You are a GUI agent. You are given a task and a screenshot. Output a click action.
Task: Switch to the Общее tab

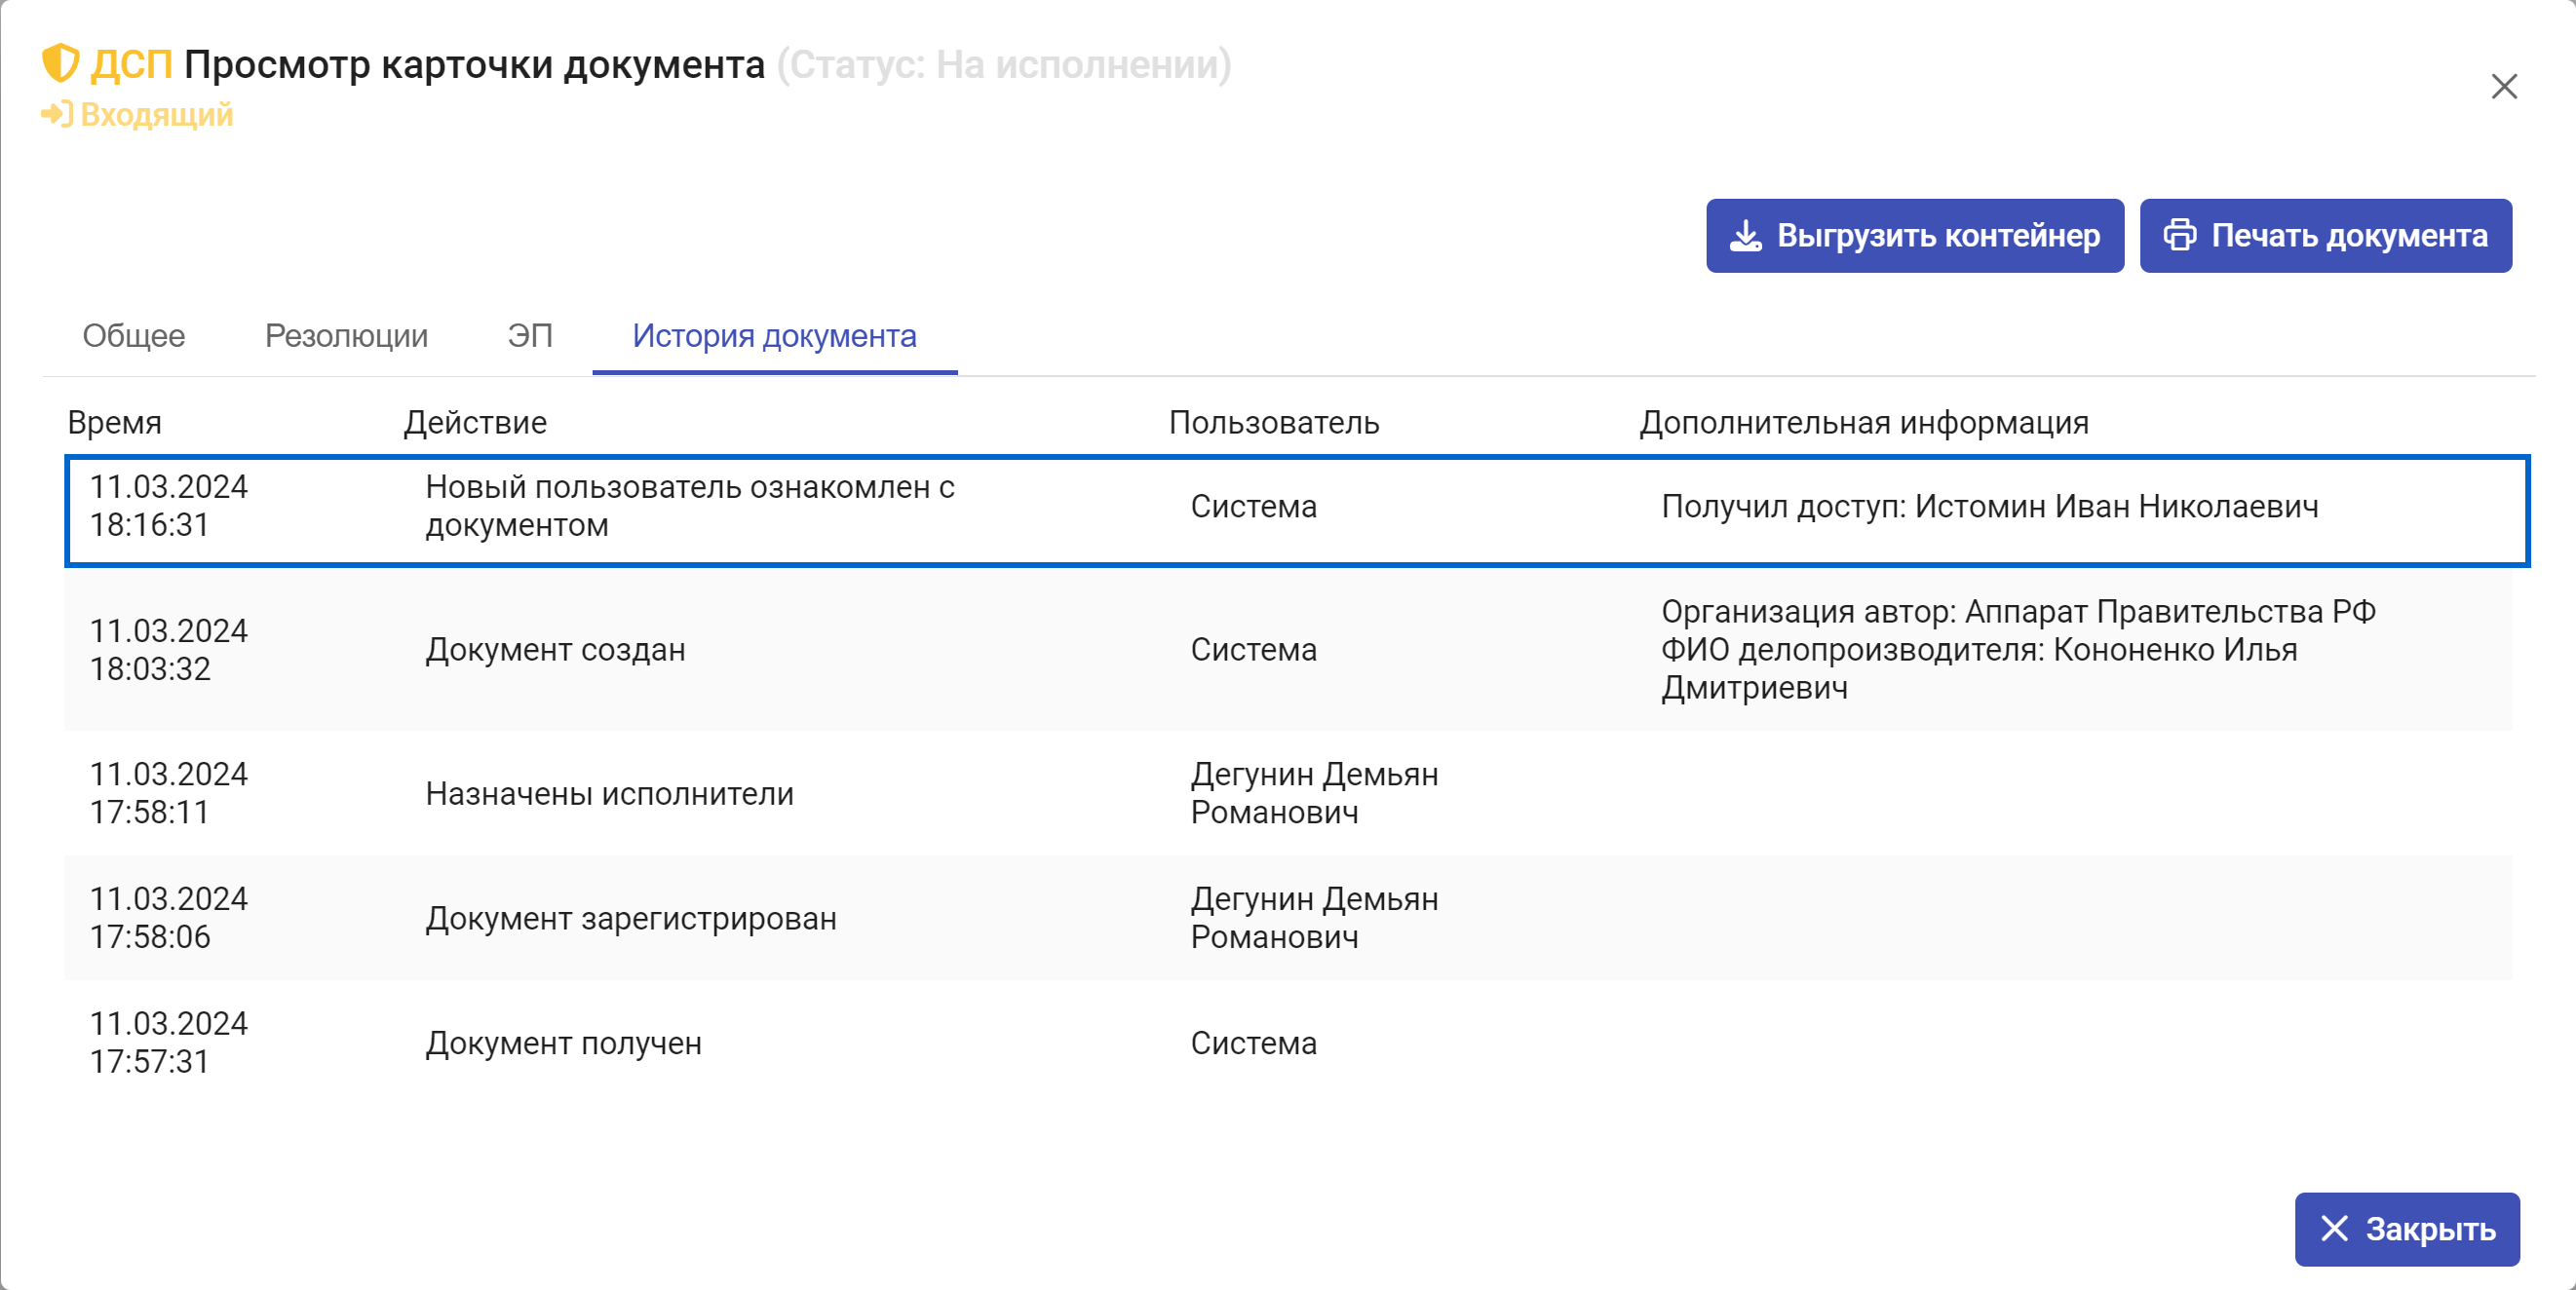pos(134,336)
